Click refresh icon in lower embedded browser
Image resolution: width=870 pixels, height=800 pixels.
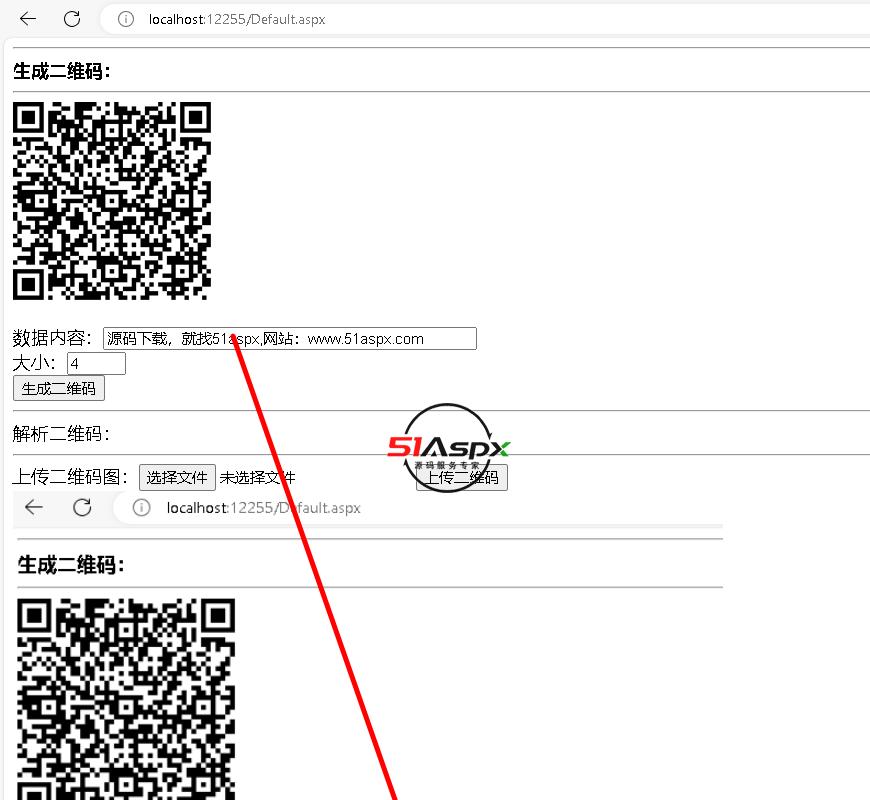pyautogui.click(x=82, y=507)
